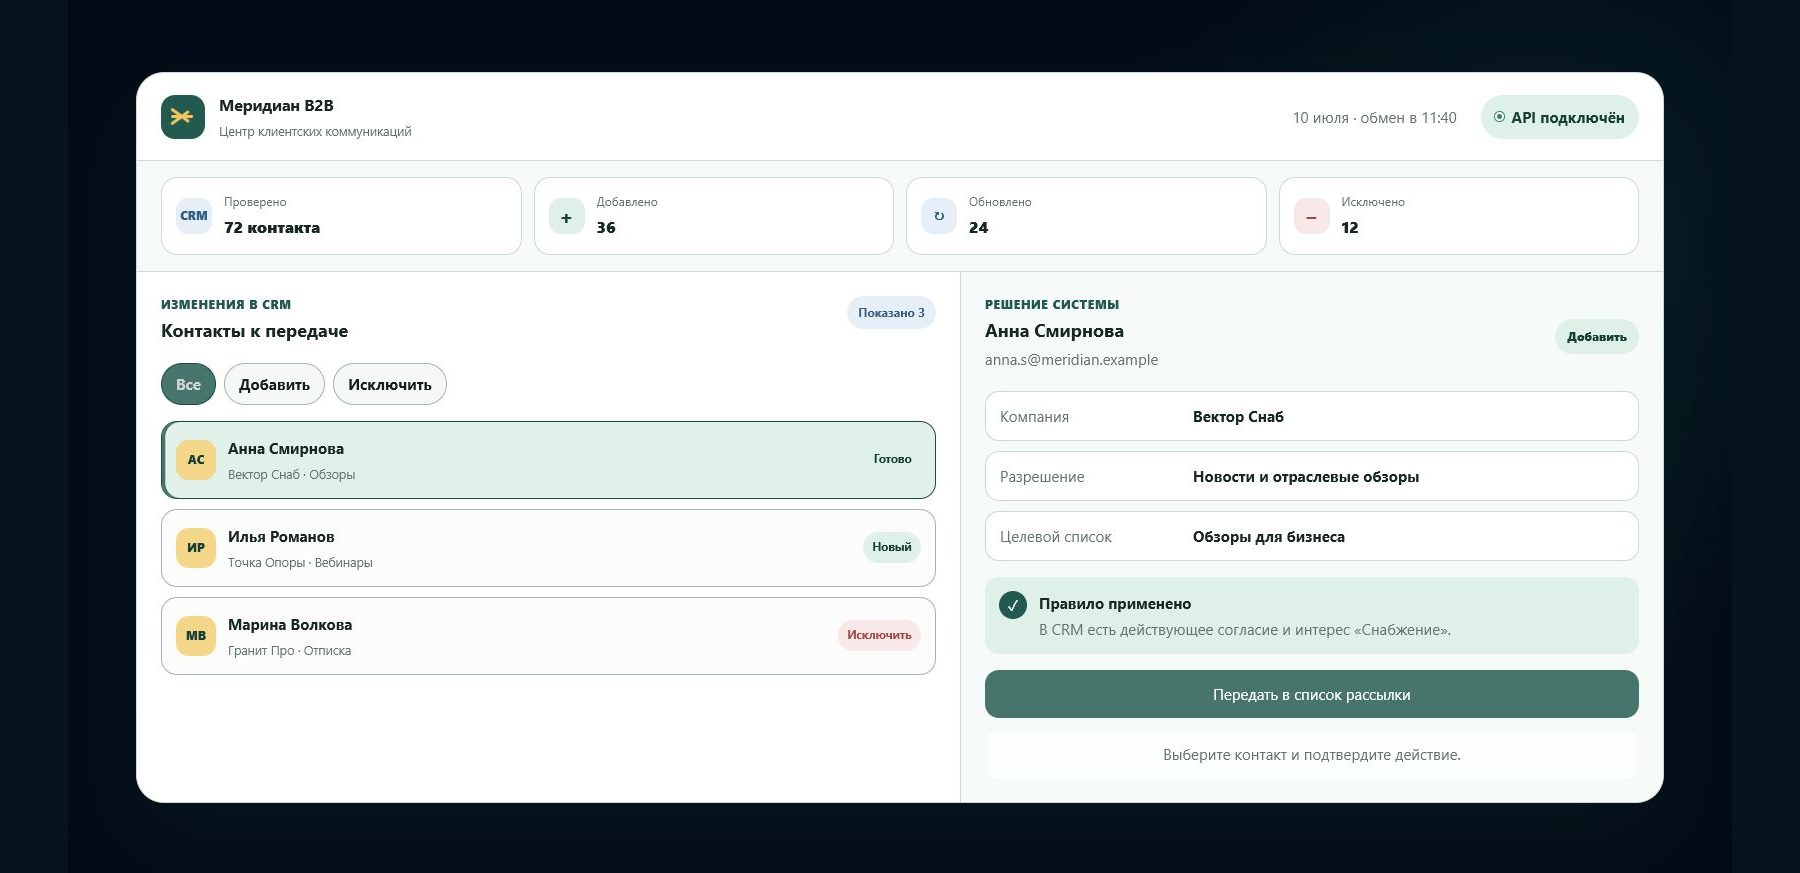Viewport: 1800px width, 873px height.
Task: Click the refresh icon in Обновлено card
Action: coord(939,216)
